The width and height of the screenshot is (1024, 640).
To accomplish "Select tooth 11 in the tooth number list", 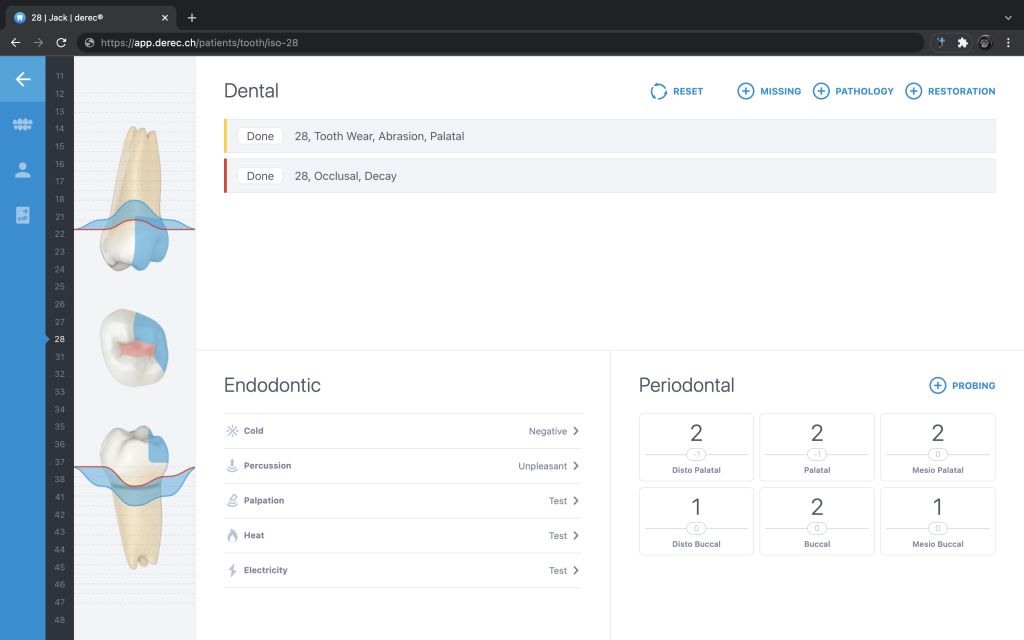I will click(59, 76).
